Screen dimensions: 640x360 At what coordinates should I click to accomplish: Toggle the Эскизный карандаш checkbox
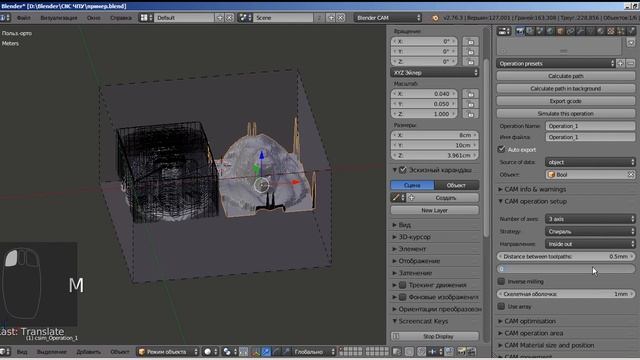(x=403, y=170)
